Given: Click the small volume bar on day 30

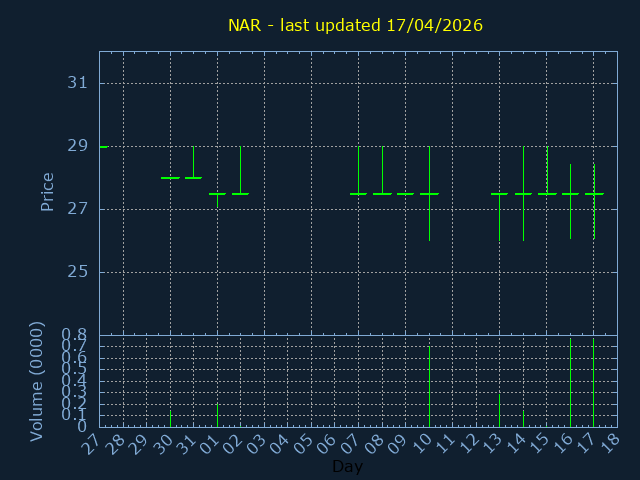Looking at the screenshot, I should [170, 418].
